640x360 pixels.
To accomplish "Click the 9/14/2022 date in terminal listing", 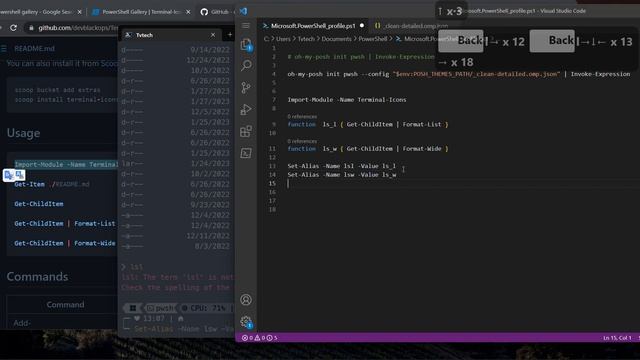I will (210, 50).
